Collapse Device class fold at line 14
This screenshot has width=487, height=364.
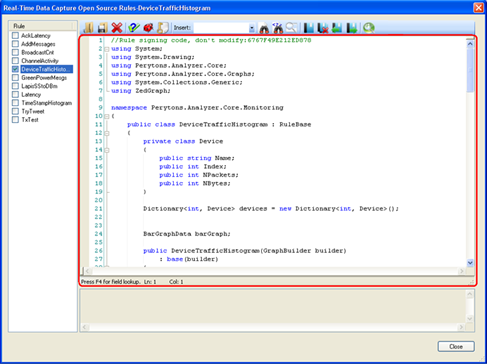[107, 150]
